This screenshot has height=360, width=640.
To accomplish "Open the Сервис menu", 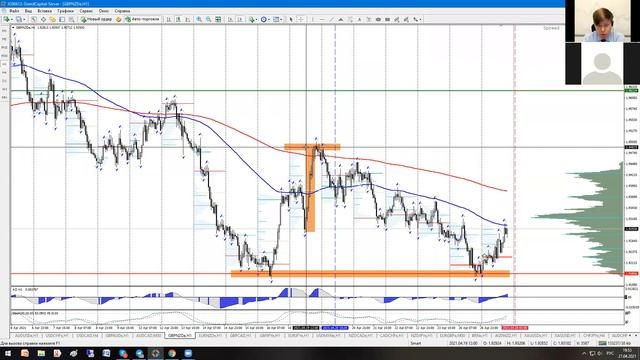I will coord(86,11).
